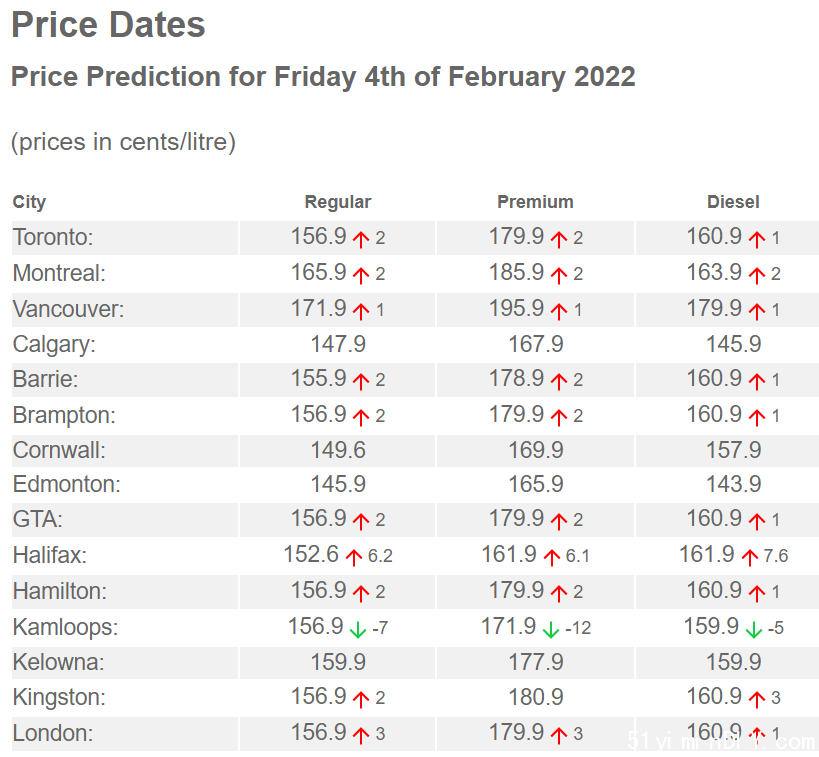819x757 pixels.
Task: Click red up arrow beside Toronto Regular price
Action: pos(360,240)
